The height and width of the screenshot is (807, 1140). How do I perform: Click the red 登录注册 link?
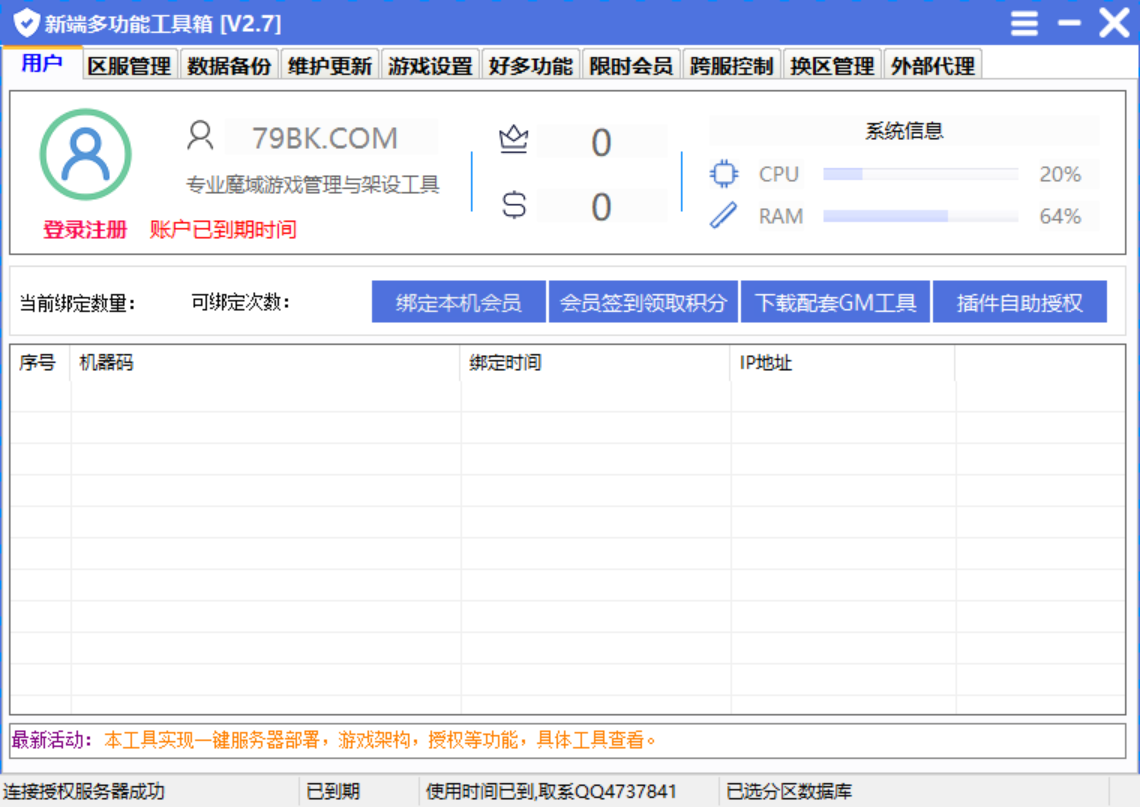(x=85, y=230)
